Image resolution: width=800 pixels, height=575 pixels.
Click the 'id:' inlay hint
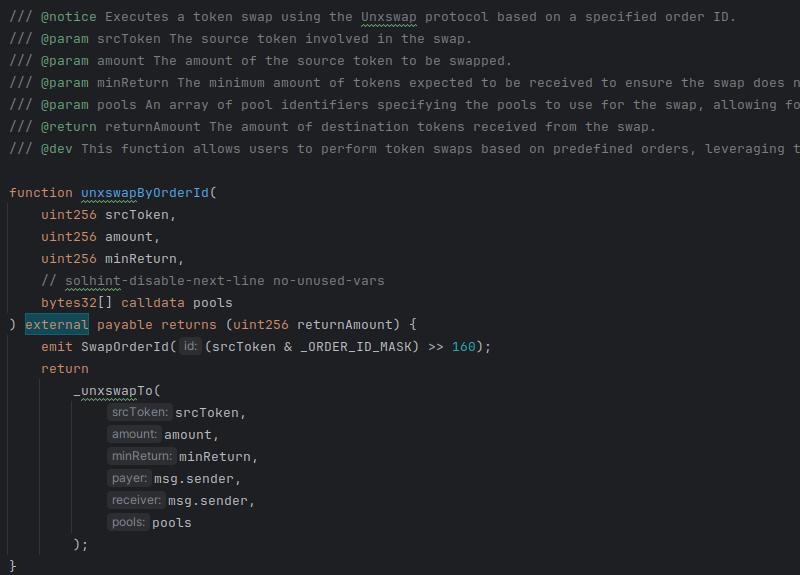(190, 347)
